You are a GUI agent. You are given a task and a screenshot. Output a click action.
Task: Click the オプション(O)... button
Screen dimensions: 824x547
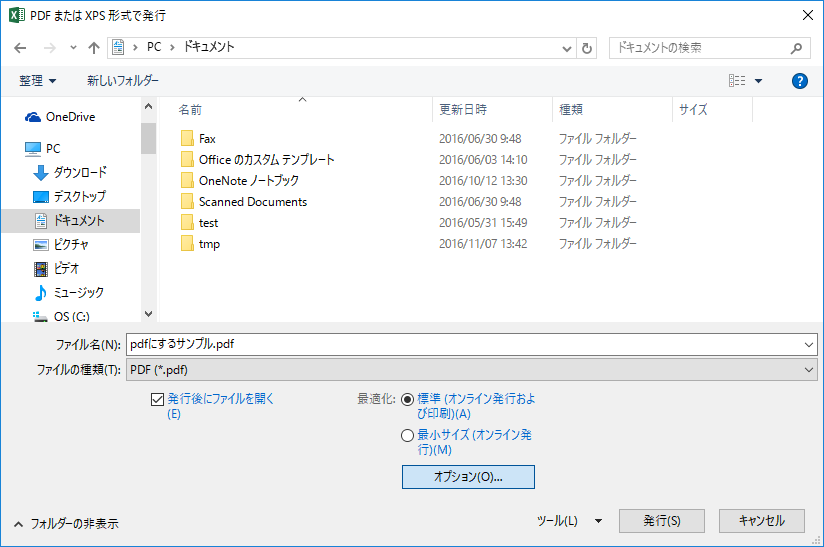pyautogui.click(x=468, y=477)
